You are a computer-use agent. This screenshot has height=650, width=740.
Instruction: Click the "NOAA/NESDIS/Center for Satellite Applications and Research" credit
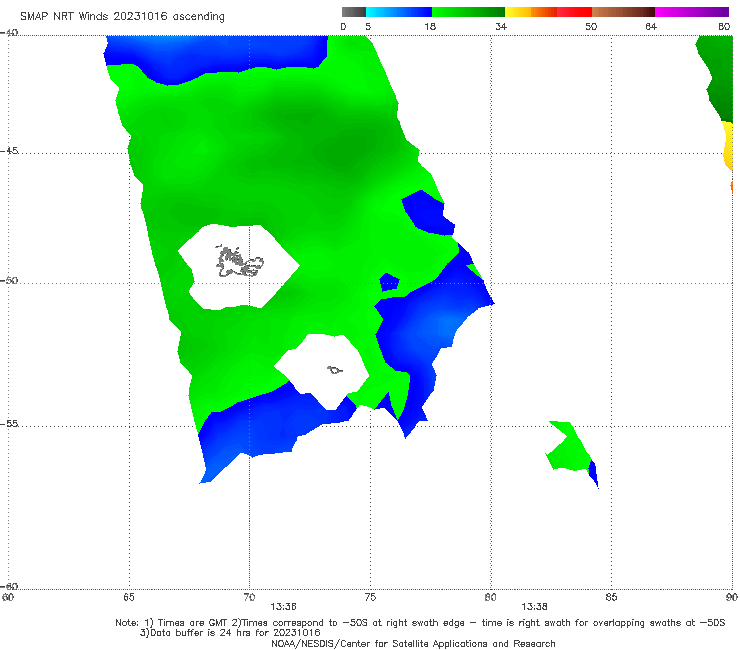pyautogui.click(x=413, y=643)
